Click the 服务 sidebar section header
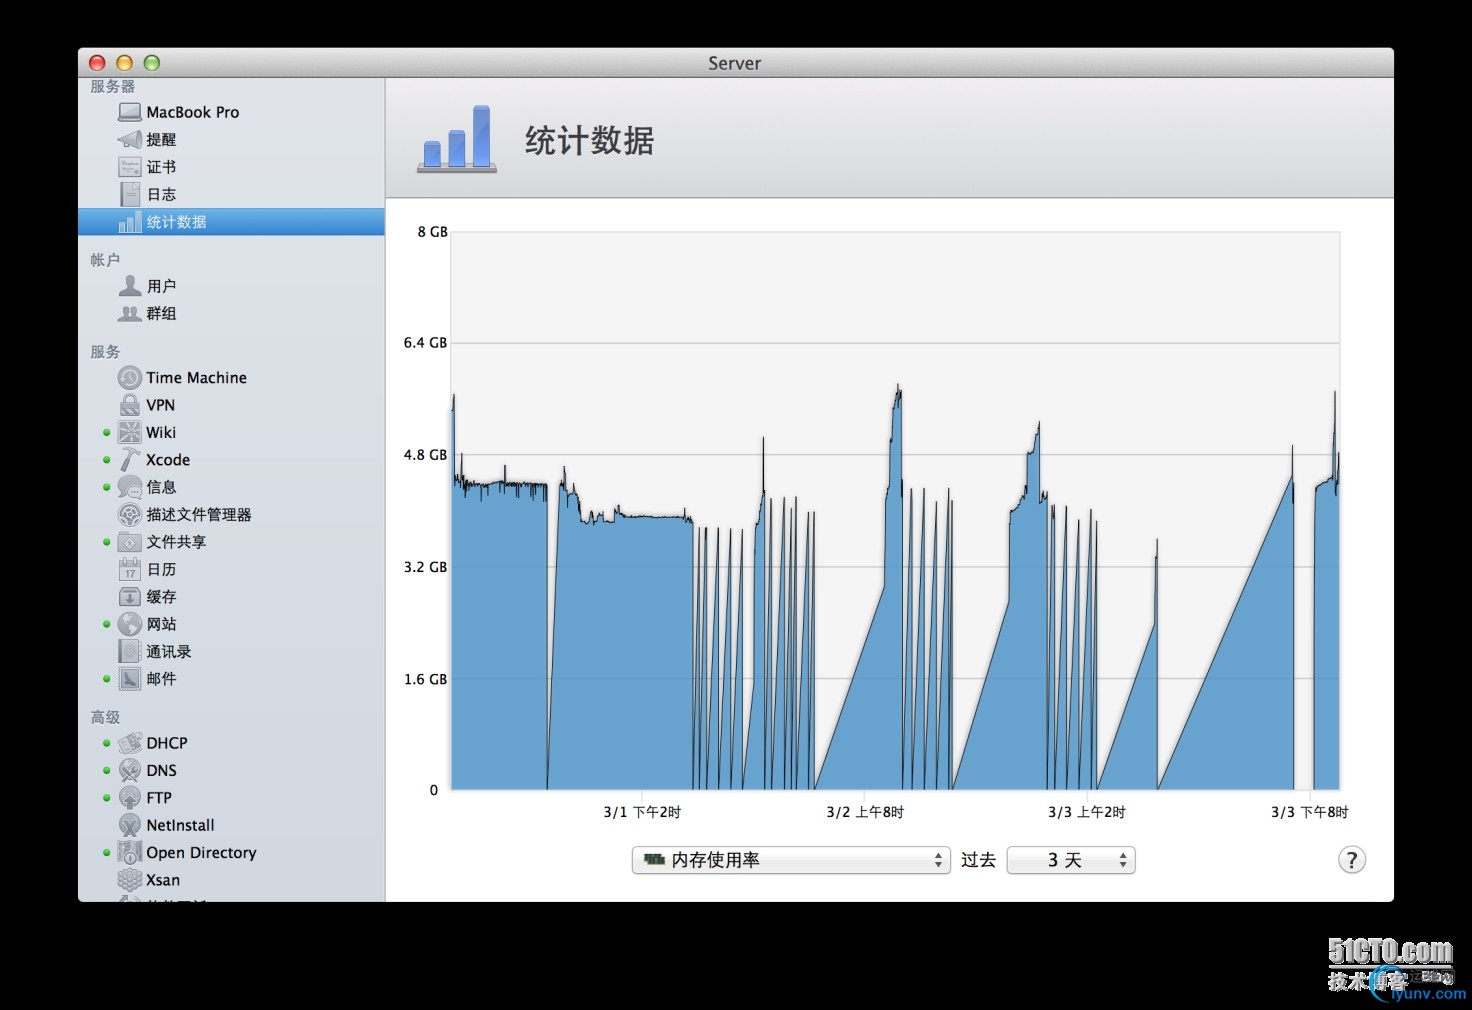Viewport: 1472px width, 1010px height. 105,352
